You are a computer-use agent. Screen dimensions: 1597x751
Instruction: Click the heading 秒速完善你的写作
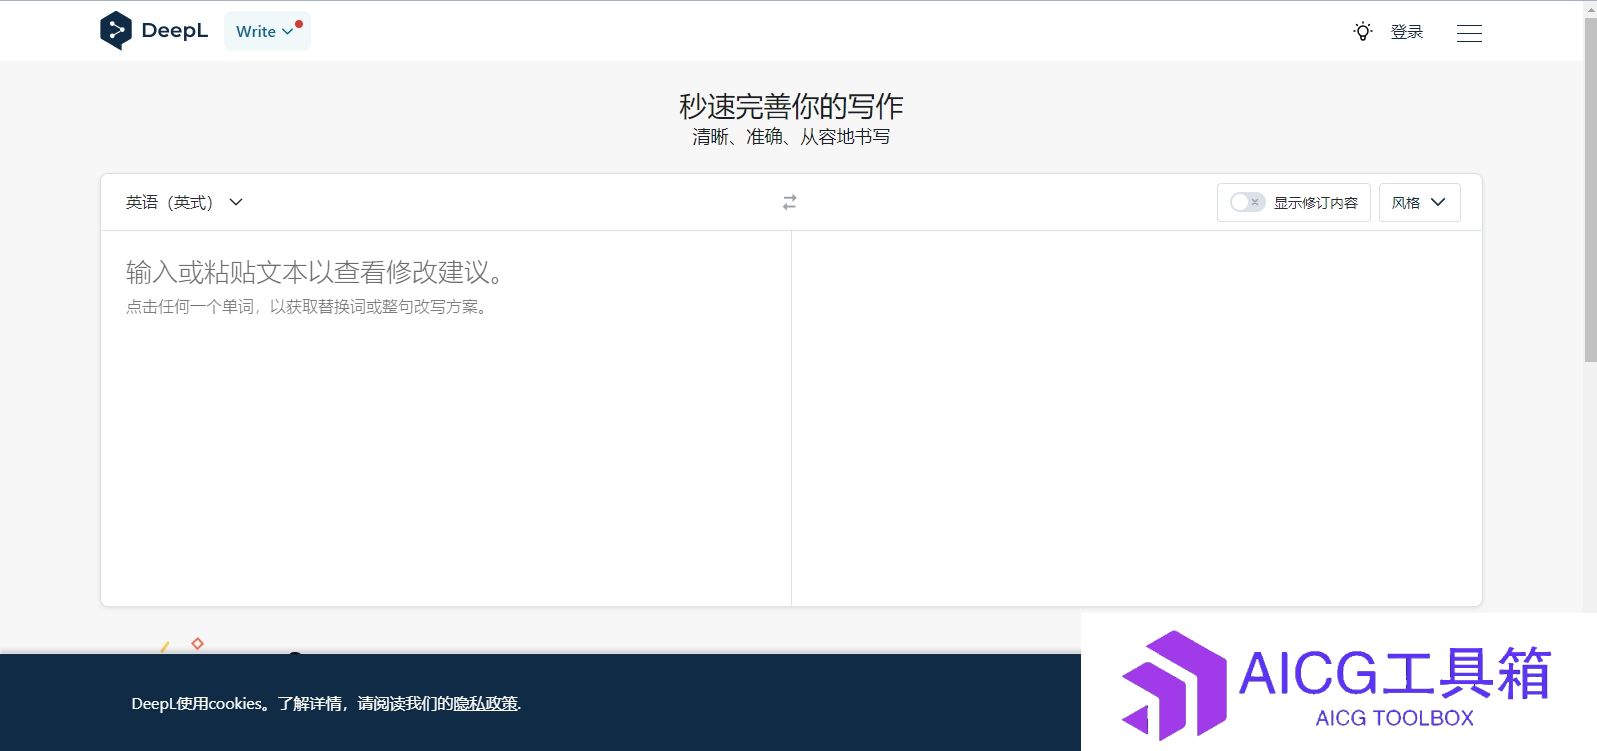[791, 106]
